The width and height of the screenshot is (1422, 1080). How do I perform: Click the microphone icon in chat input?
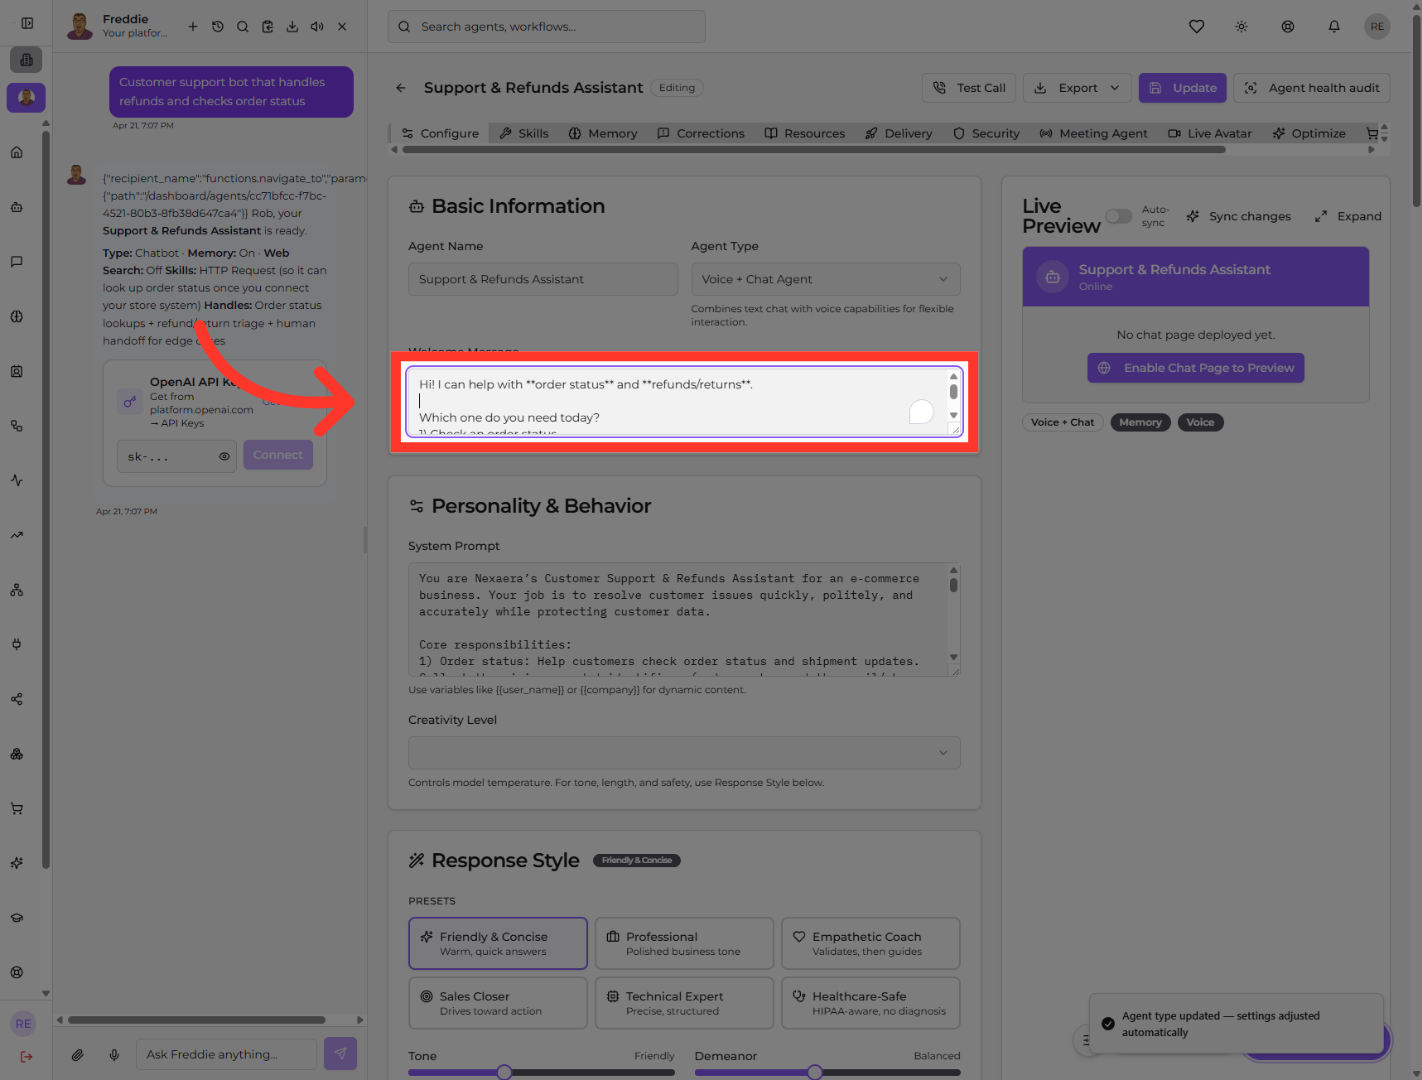click(114, 1054)
